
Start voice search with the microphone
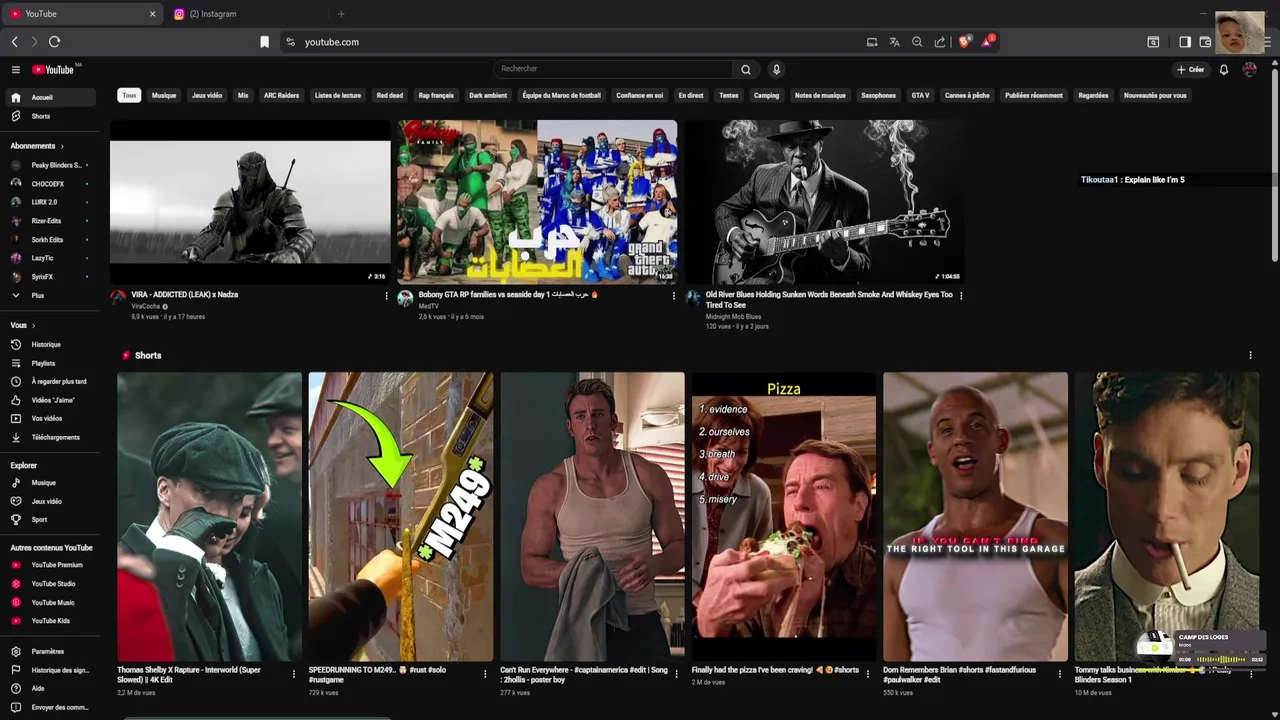point(776,70)
